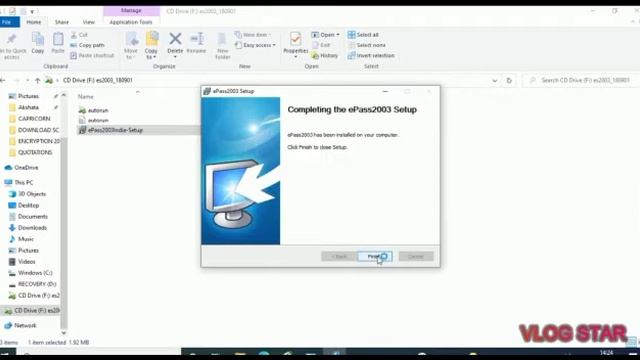Click Copy path in the ribbon
This screenshot has width=640, height=360.
[x=87, y=45]
